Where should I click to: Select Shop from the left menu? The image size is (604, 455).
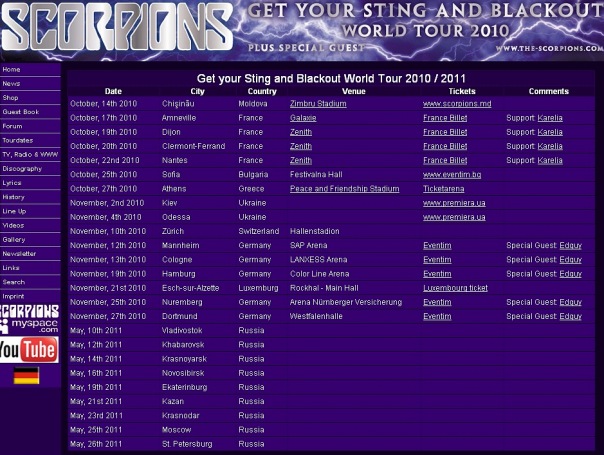point(10,98)
